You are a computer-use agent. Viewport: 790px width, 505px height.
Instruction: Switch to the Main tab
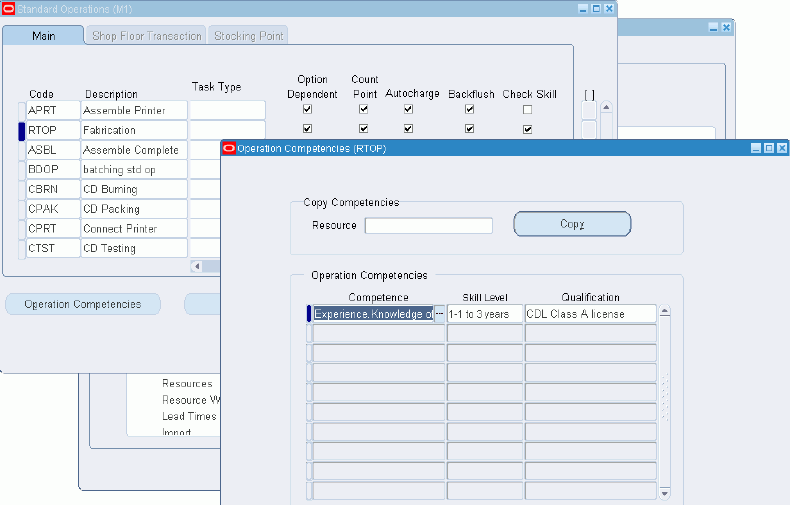[43, 36]
